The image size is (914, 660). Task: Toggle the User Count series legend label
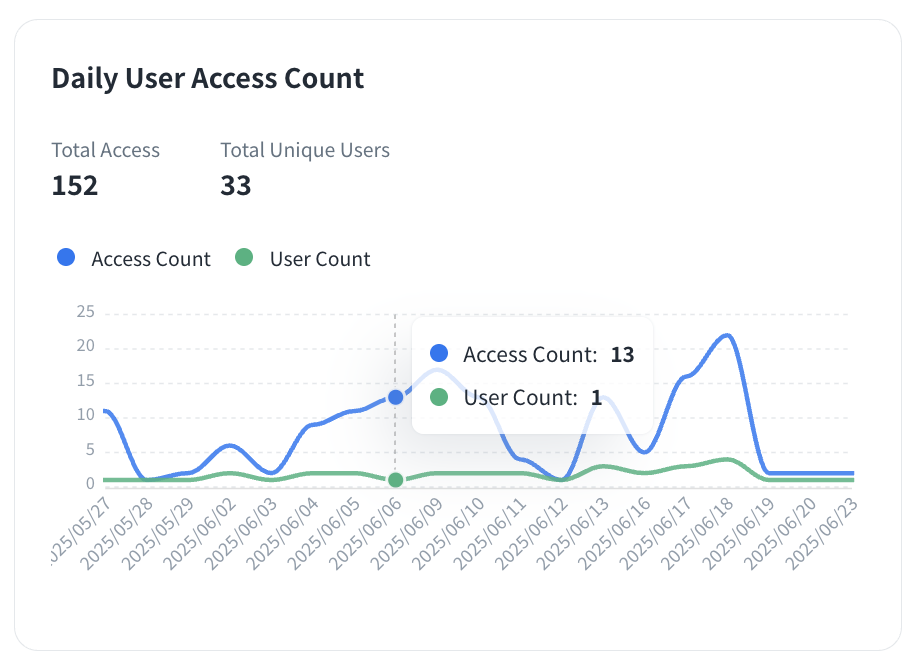(320, 259)
